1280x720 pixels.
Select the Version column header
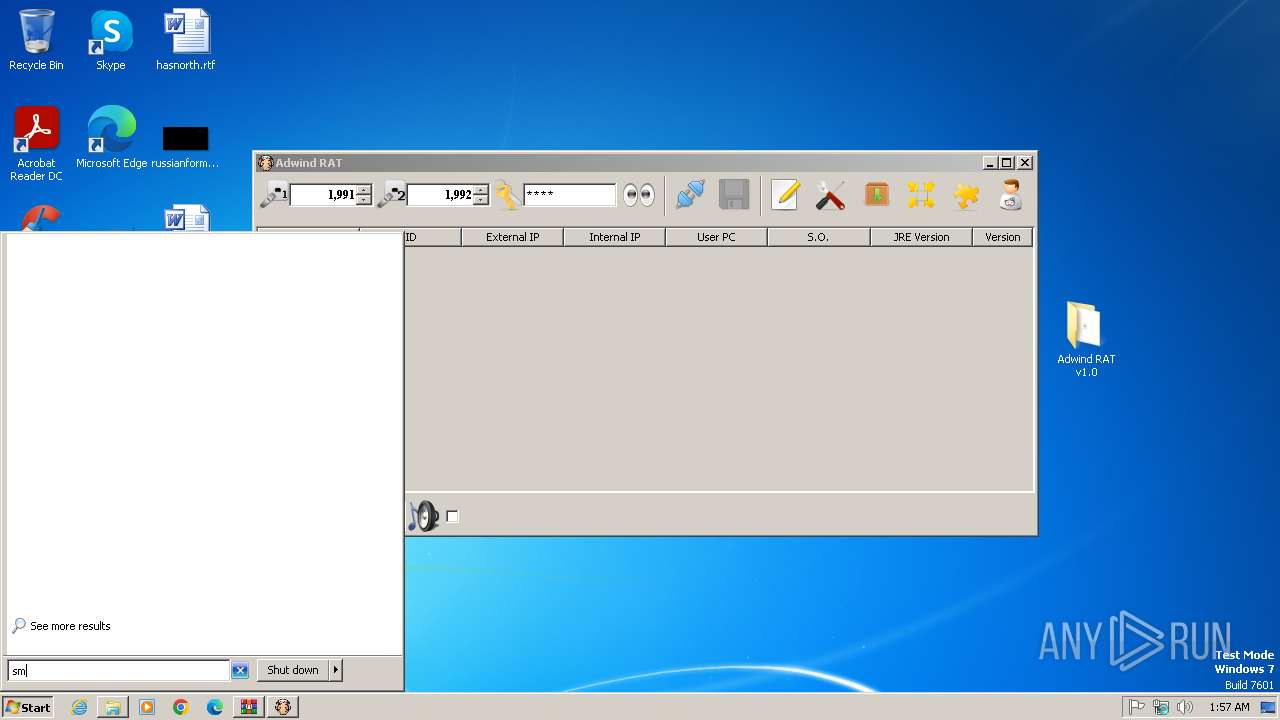point(1002,237)
